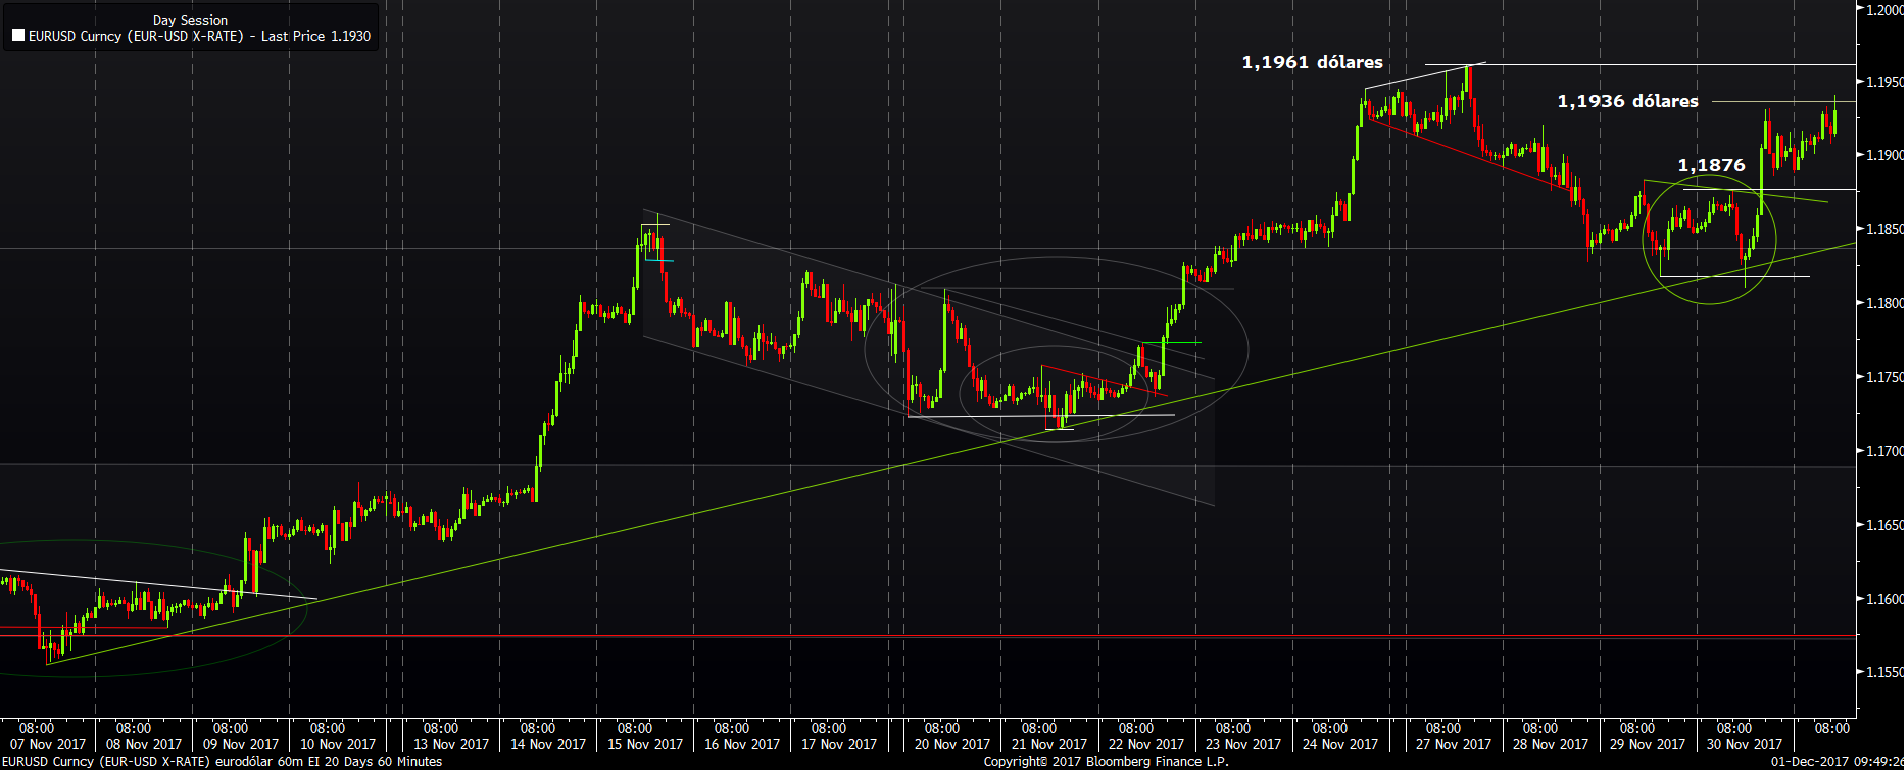The width and height of the screenshot is (1904, 770).
Task: Click the "1,1876" price annotation
Action: pos(1711,165)
